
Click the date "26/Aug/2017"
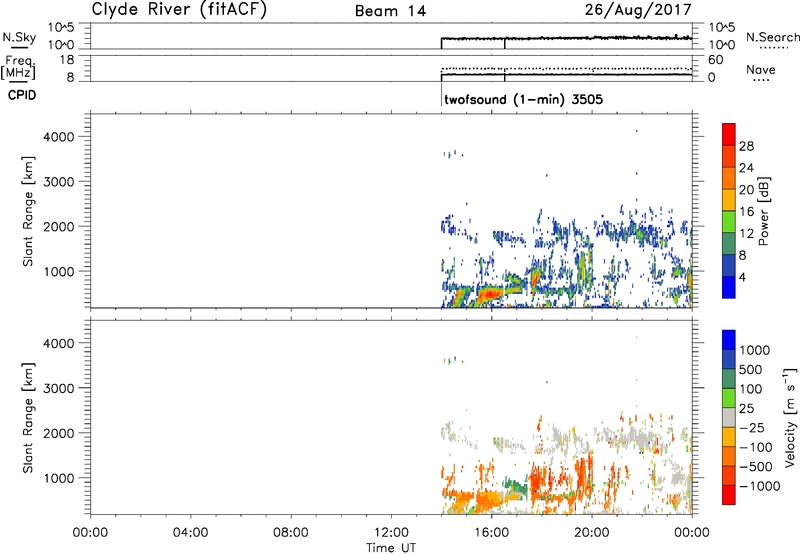tap(638, 10)
